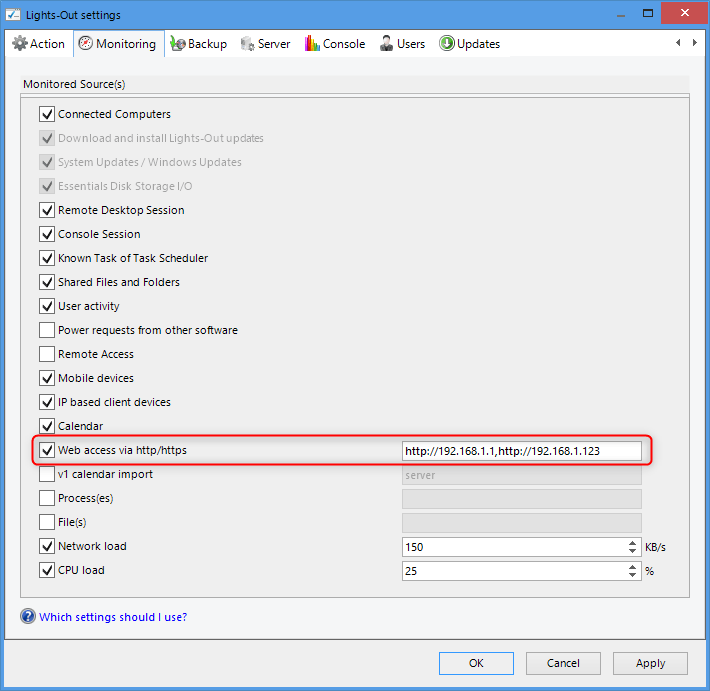
Task: Open the Server tab
Action: click(265, 44)
